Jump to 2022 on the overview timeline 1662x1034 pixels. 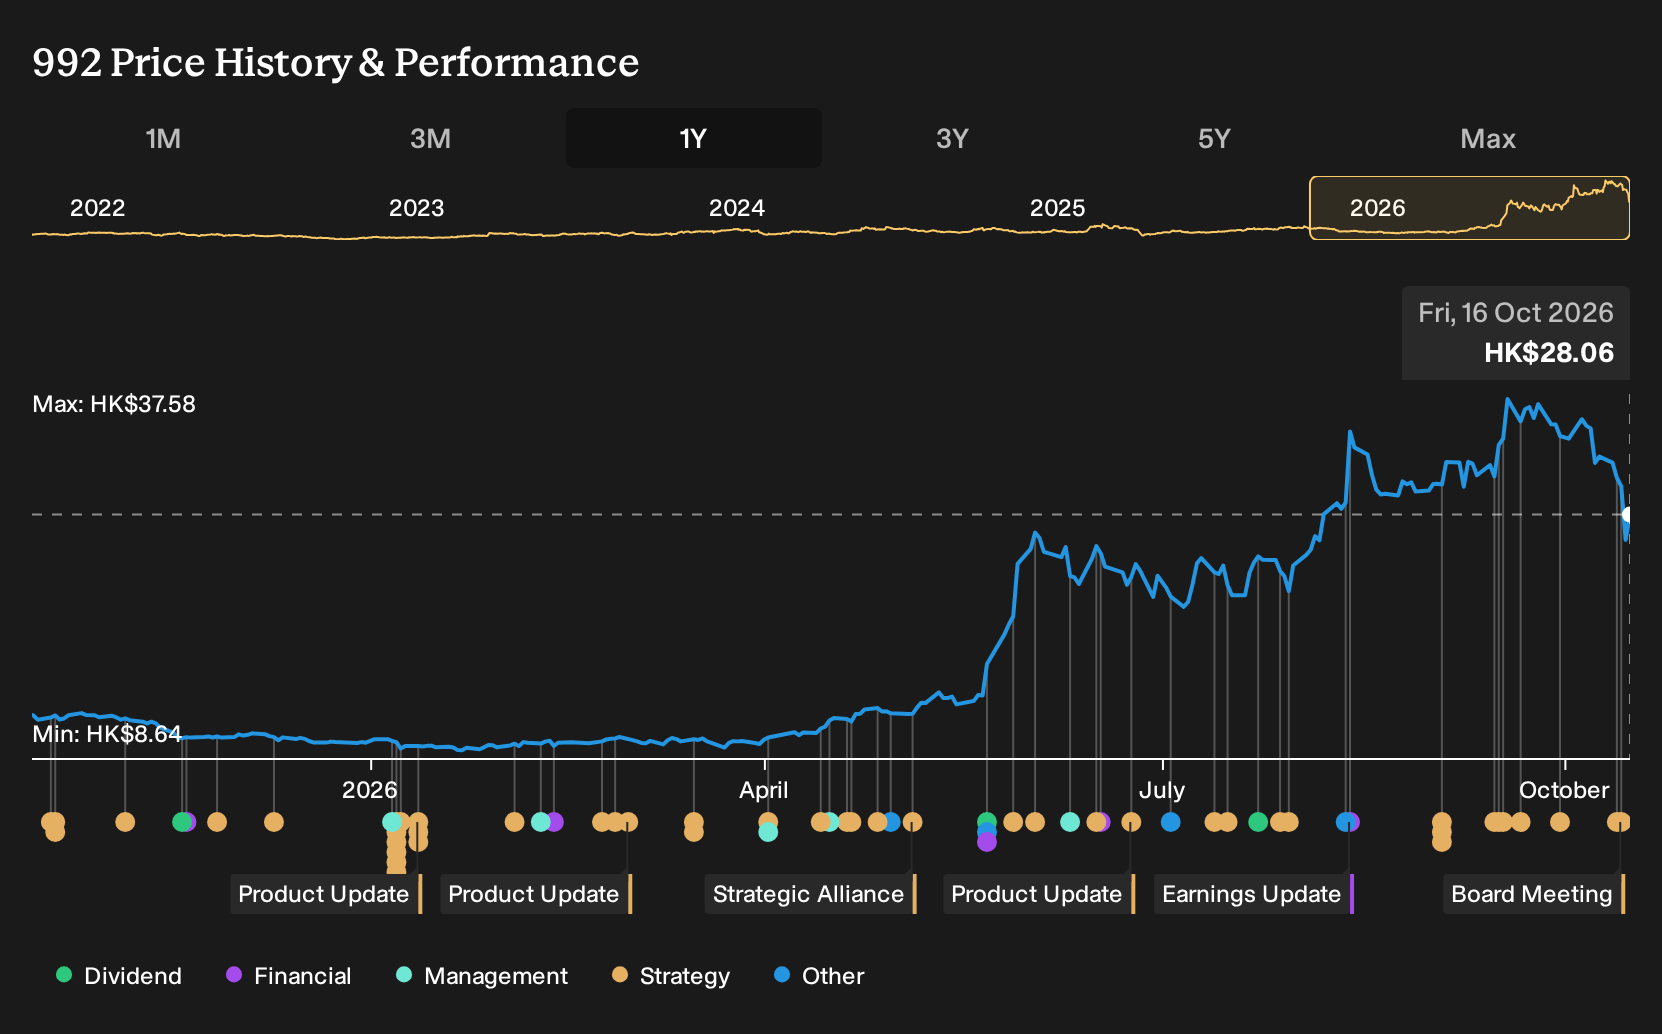97,208
